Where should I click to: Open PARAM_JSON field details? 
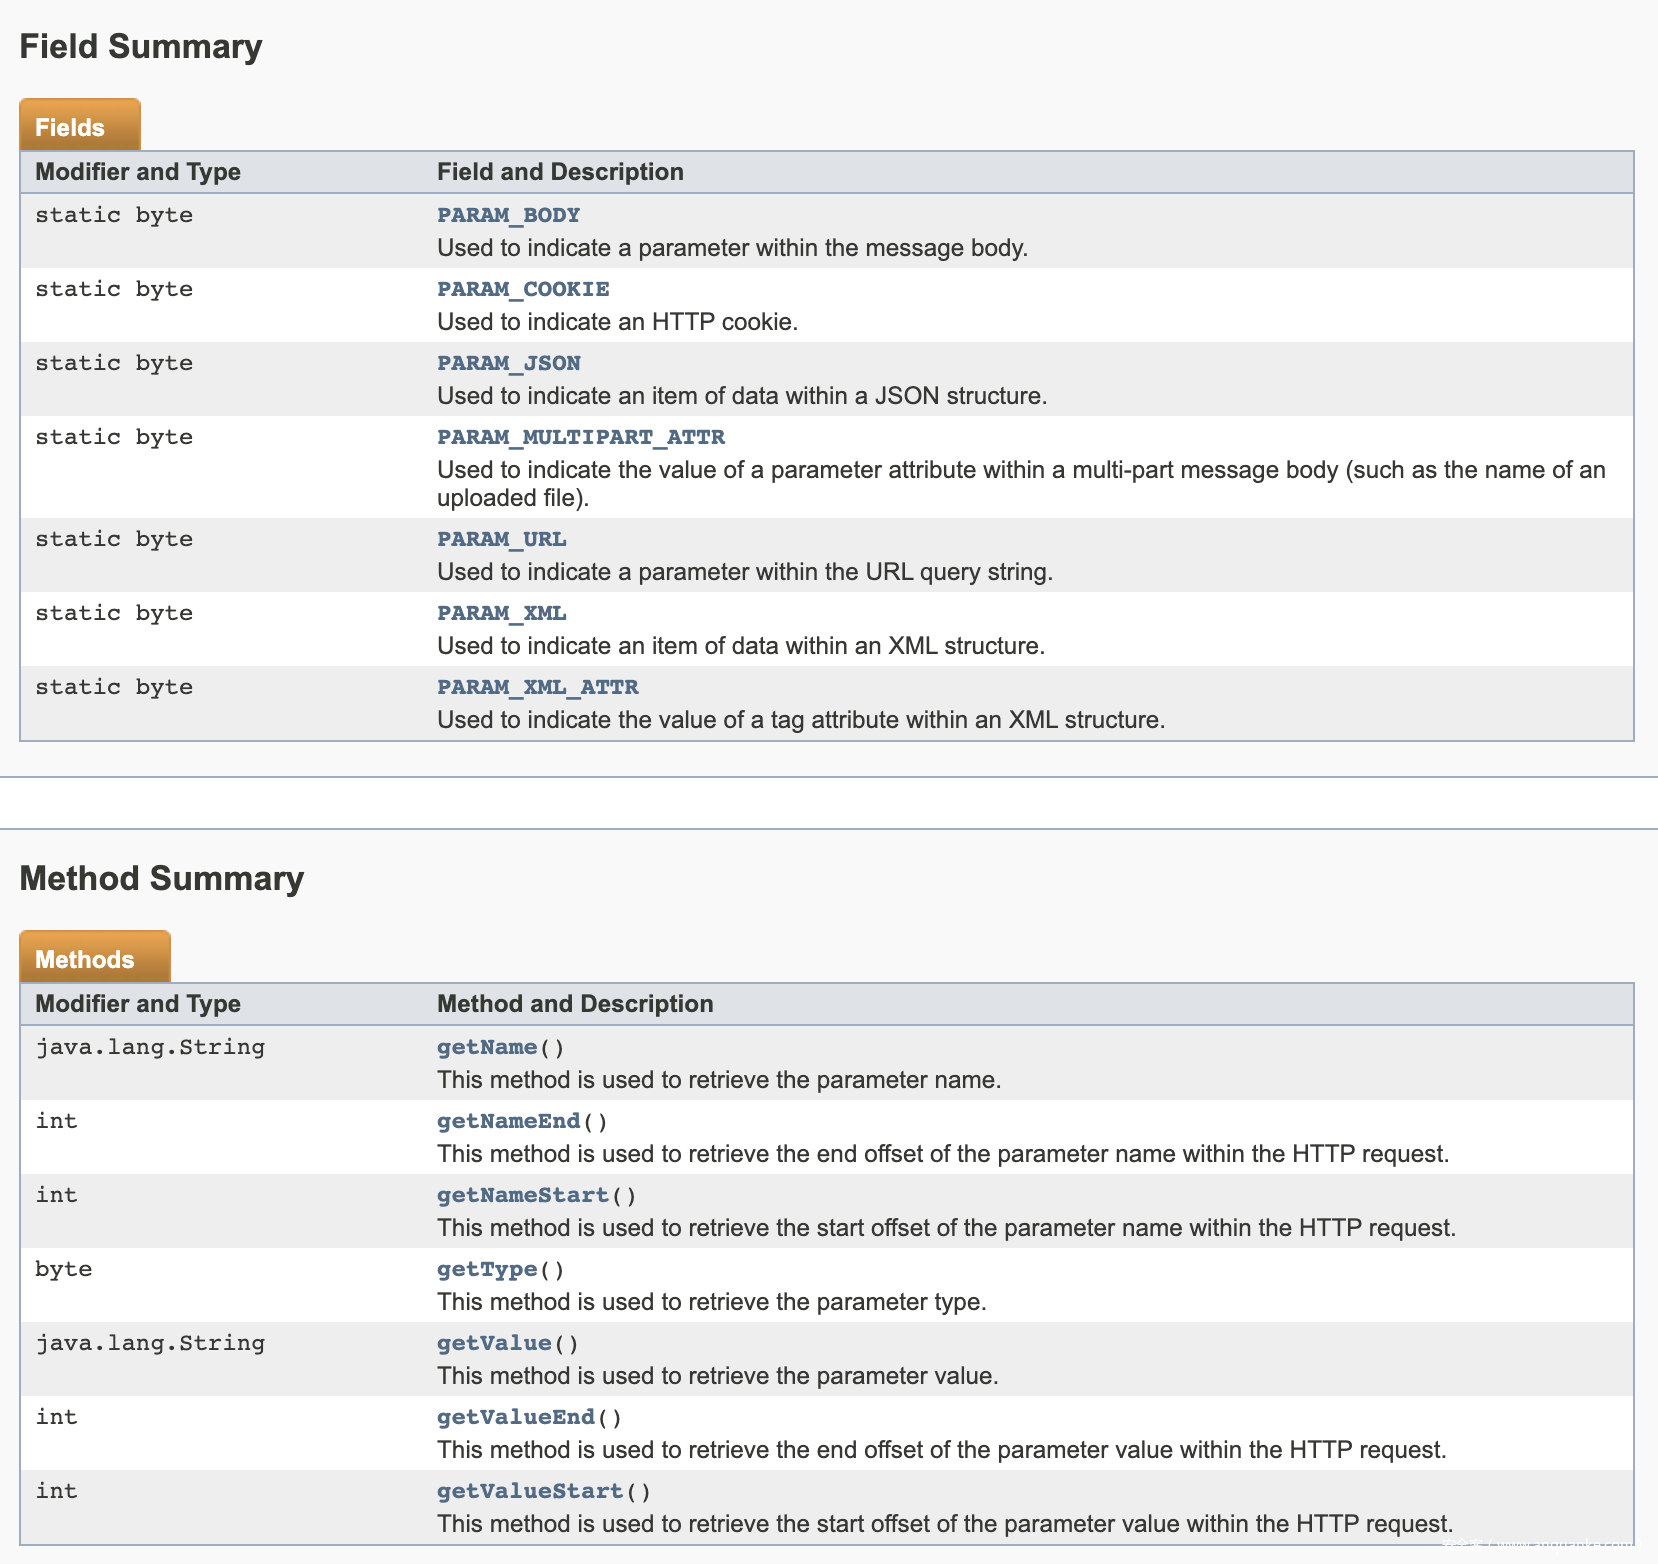point(508,363)
